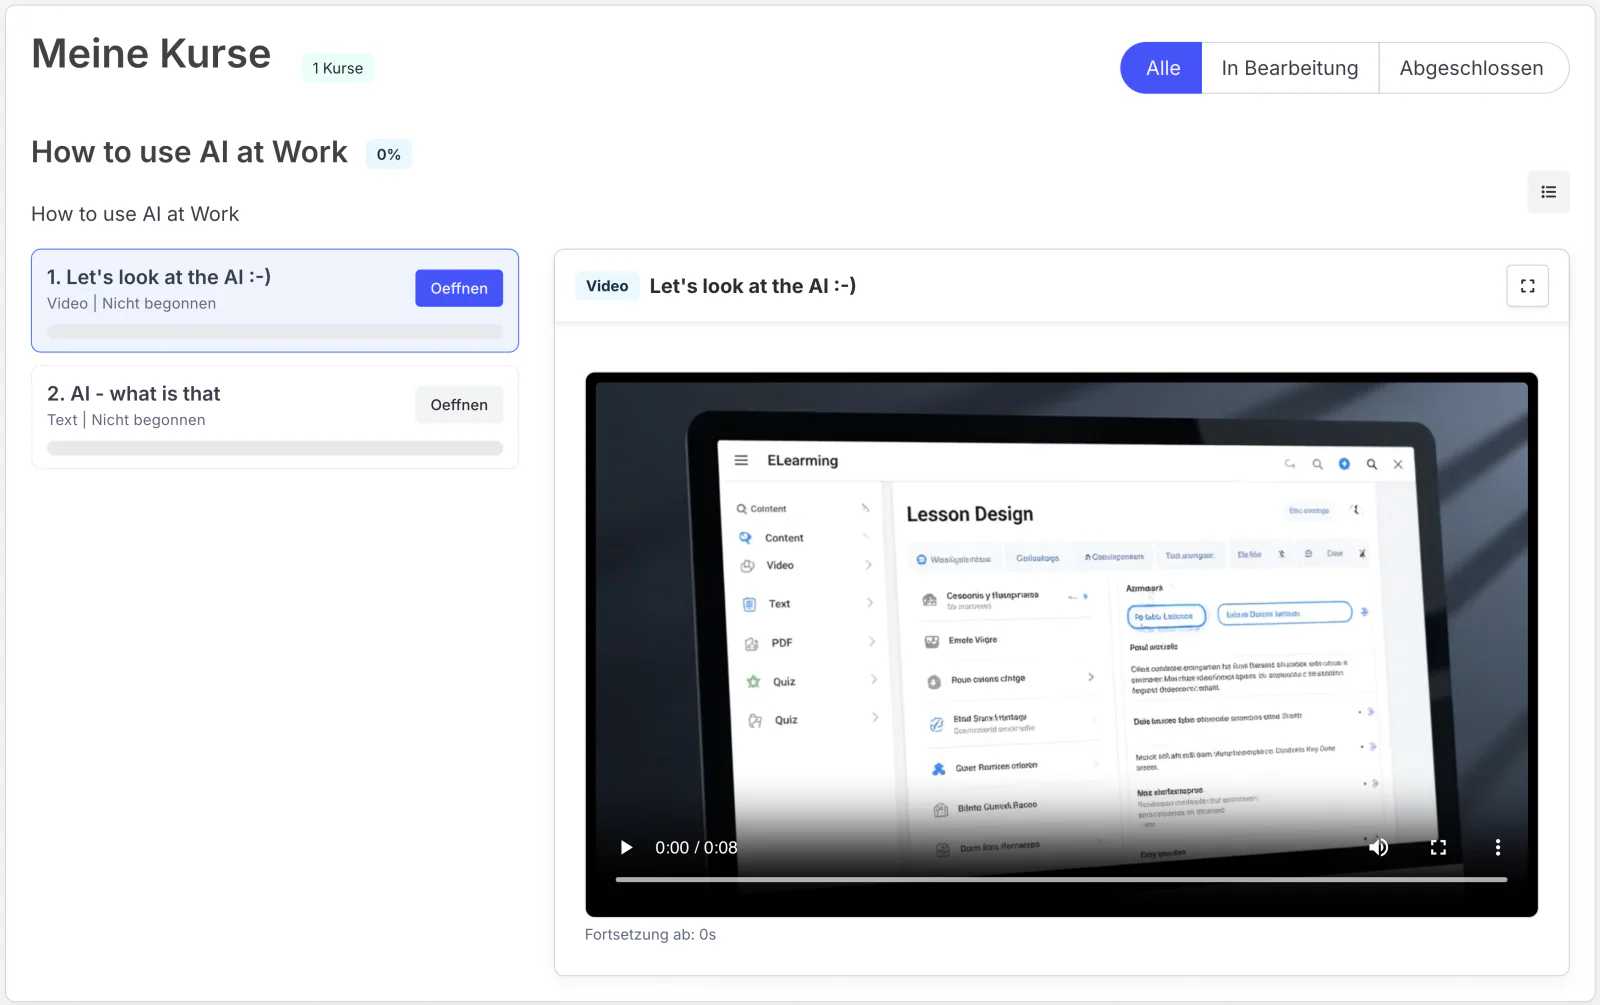Click the 0% progress badge

click(x=389, y=154)
